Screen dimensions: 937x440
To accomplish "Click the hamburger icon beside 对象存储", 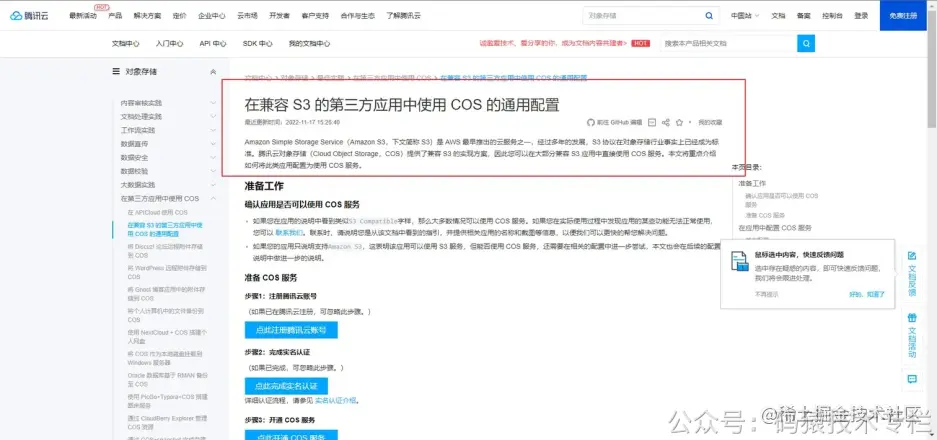I will coord(116,71).
